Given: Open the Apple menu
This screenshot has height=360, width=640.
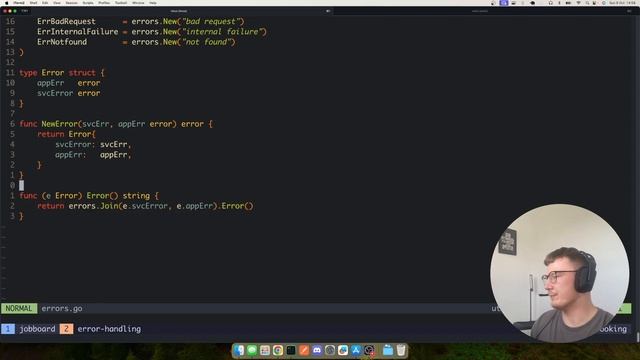Looking at the screenshot, I should coord(6,3).
